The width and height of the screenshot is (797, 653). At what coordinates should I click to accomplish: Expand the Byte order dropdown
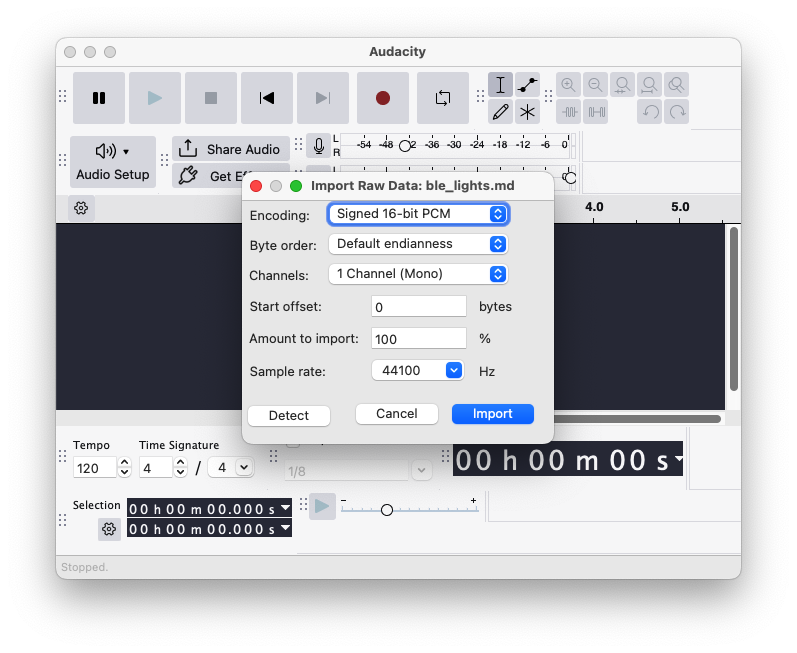[418, 244]
